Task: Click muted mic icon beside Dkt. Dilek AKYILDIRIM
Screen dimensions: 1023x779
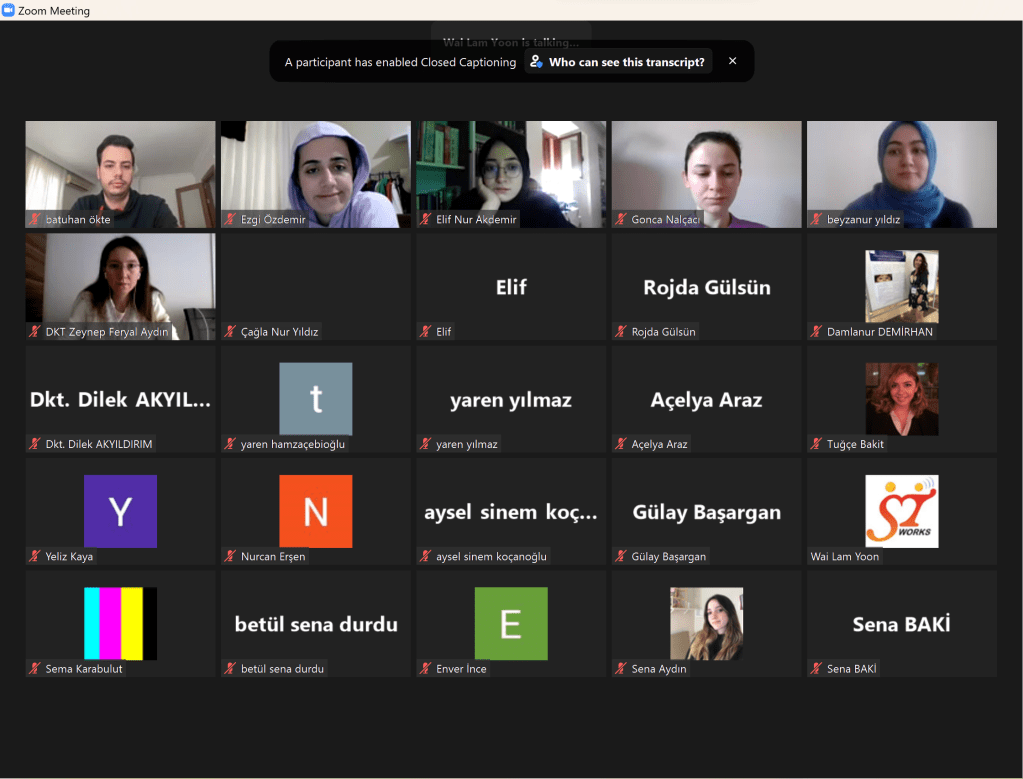Action: [x=37, y=444]
